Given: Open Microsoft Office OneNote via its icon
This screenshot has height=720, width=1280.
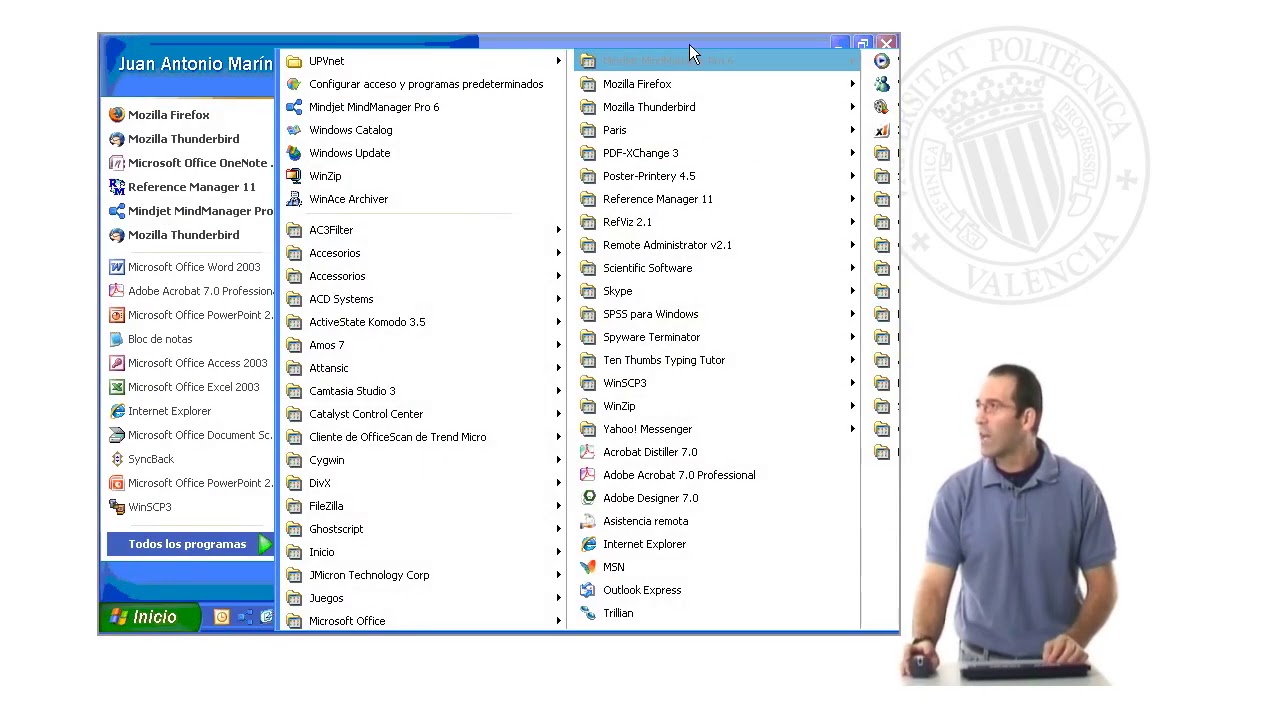Looking at the screenshot, I should [x=117, y=163].
